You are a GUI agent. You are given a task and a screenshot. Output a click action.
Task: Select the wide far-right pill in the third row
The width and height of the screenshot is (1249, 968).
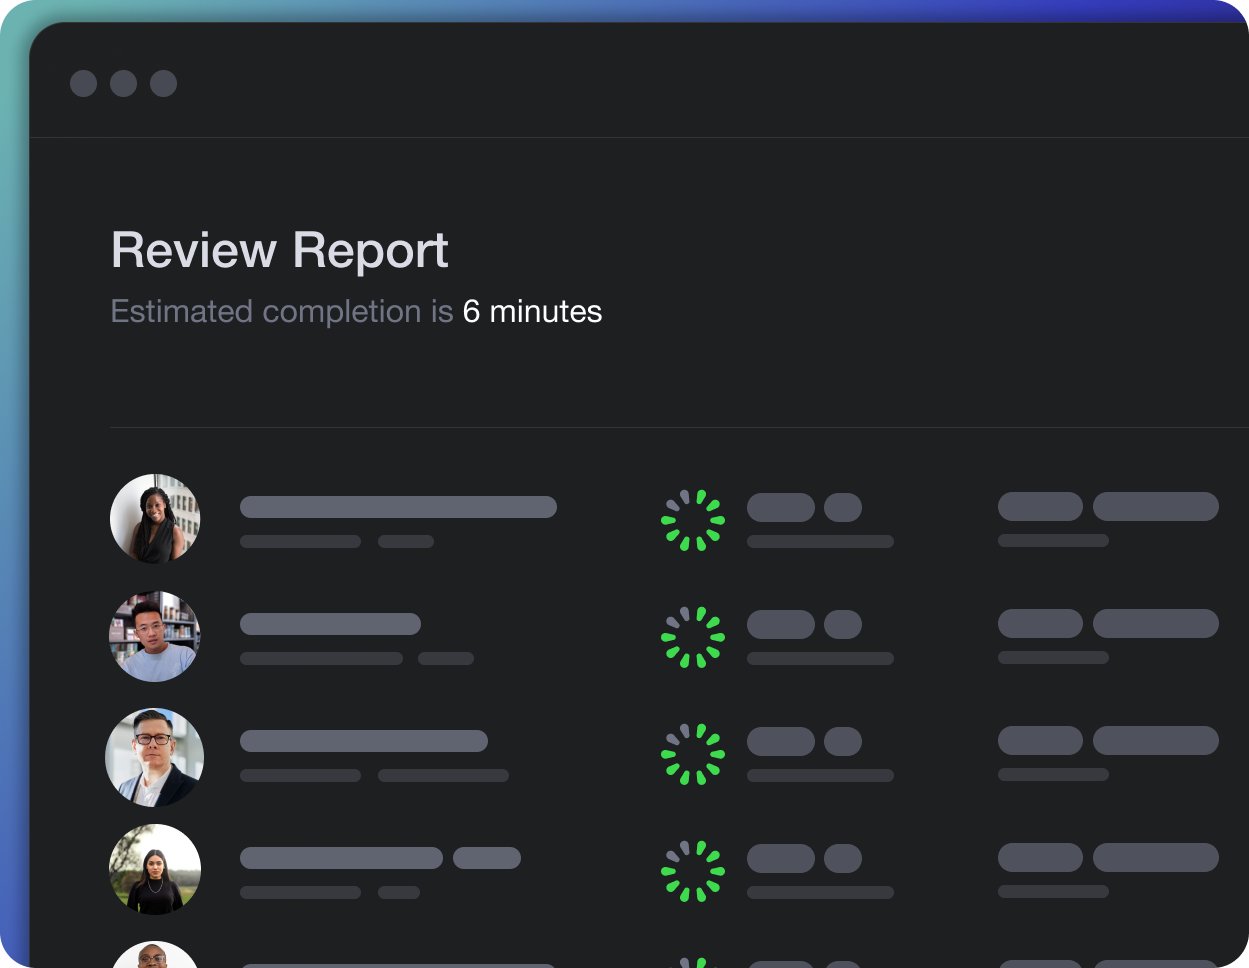1155,741
